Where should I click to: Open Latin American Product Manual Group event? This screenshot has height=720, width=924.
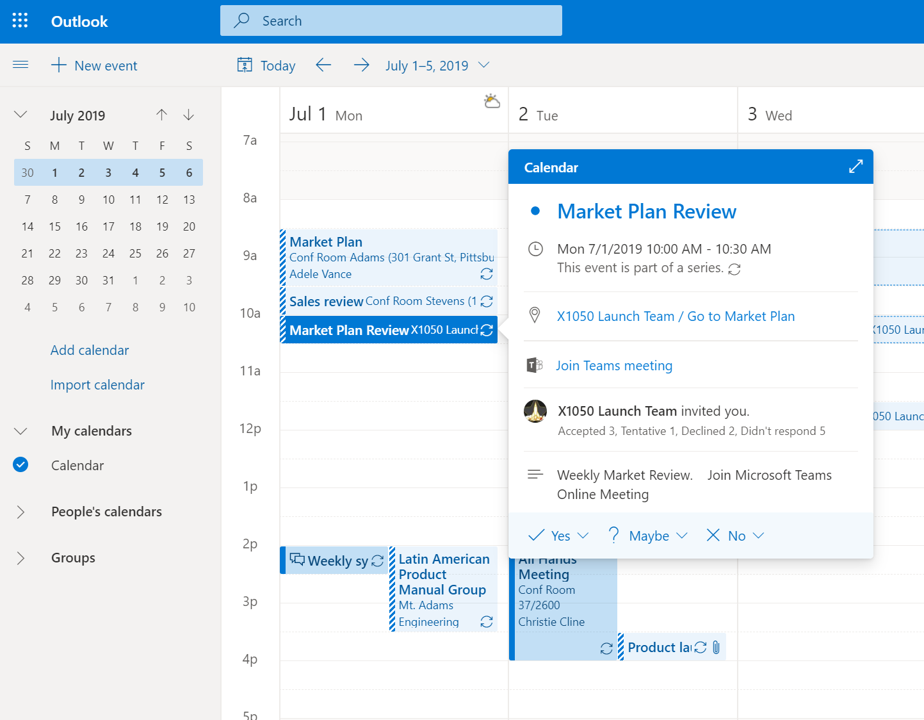point(443,590)
